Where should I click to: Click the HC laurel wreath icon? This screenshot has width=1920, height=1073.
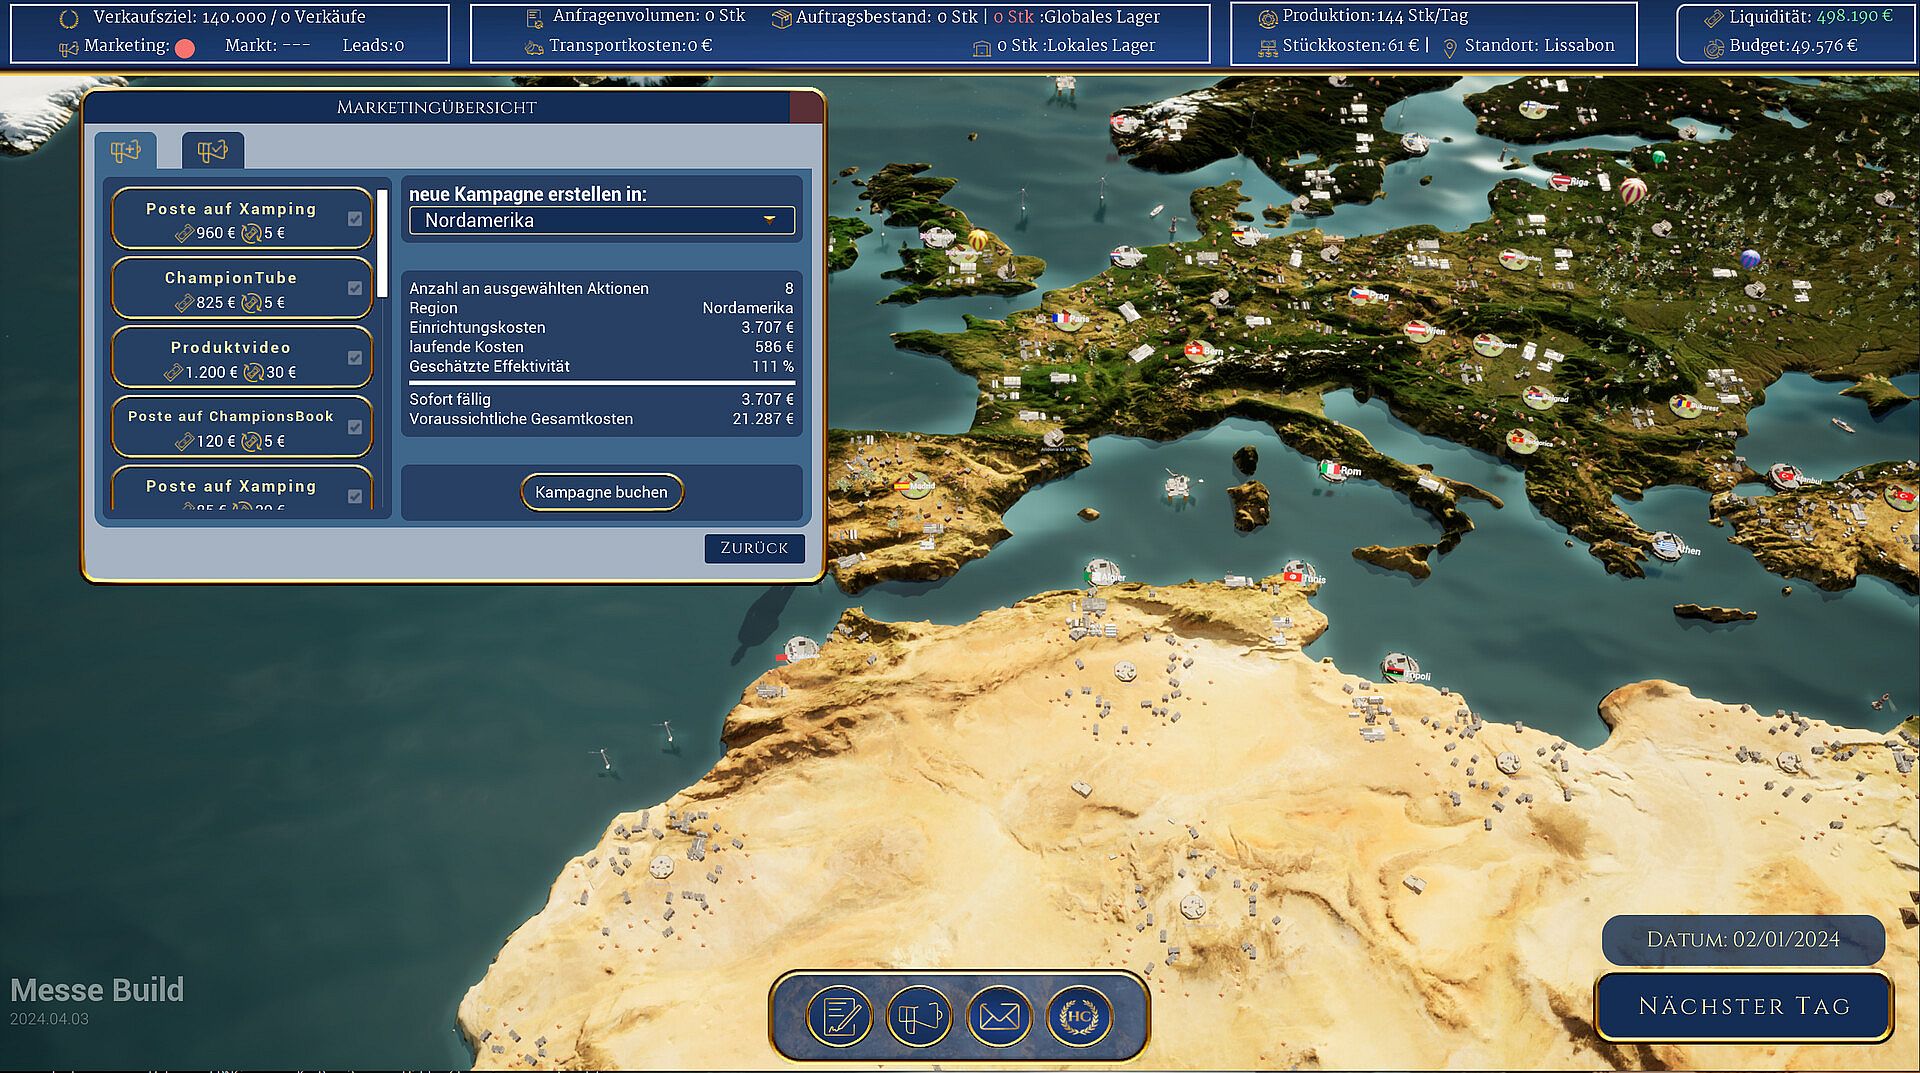(x=1079, y=1017)
